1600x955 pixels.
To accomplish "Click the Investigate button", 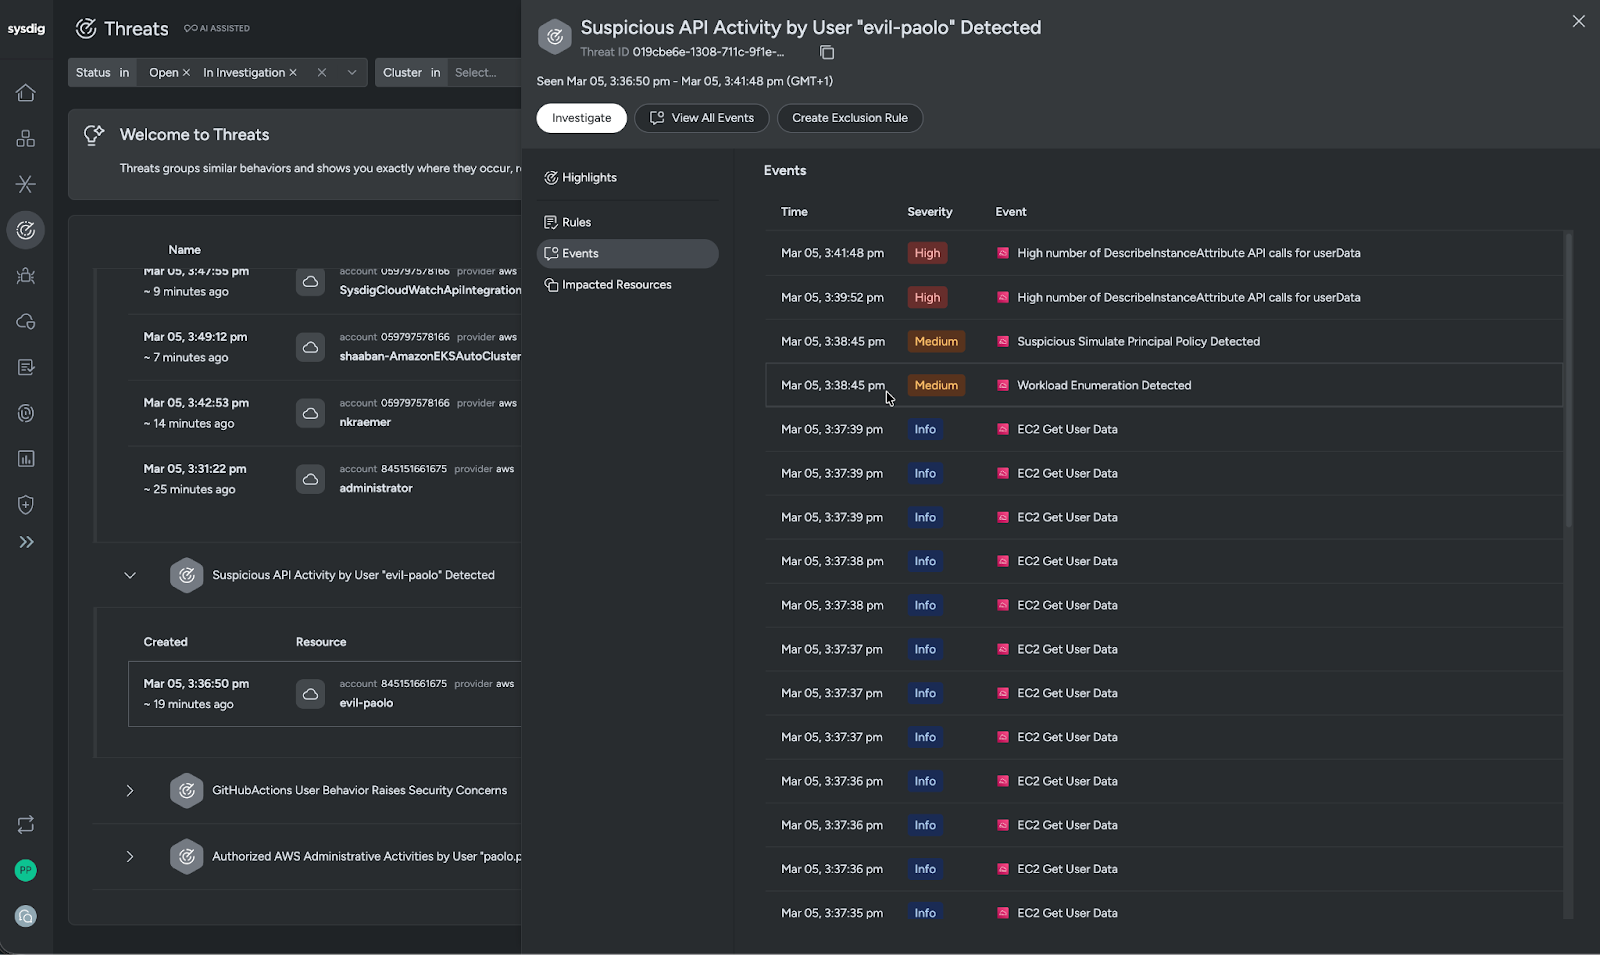I will click(x=581, y=118).
